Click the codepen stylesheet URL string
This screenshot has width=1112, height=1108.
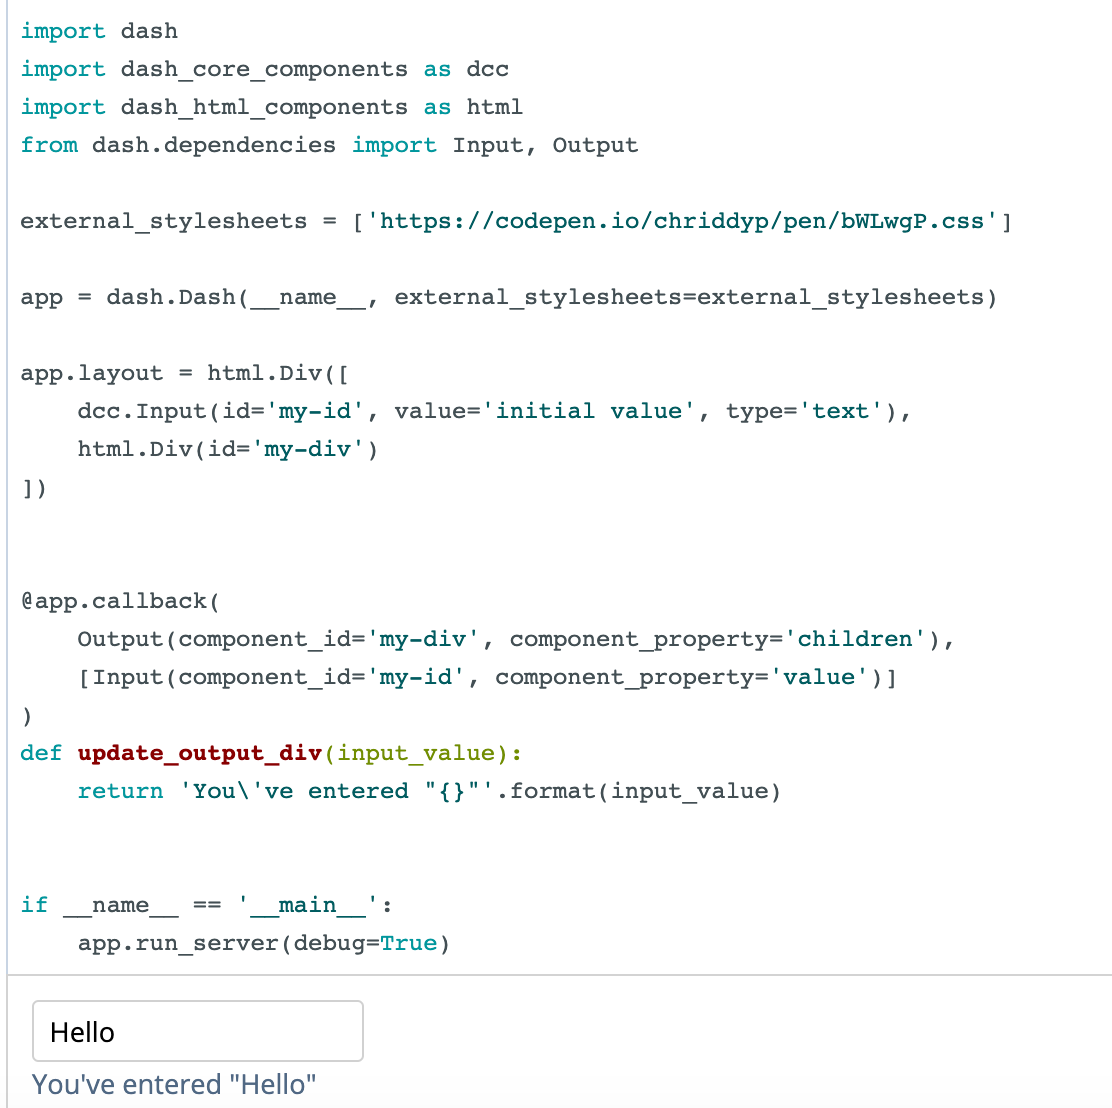point(682,221)
